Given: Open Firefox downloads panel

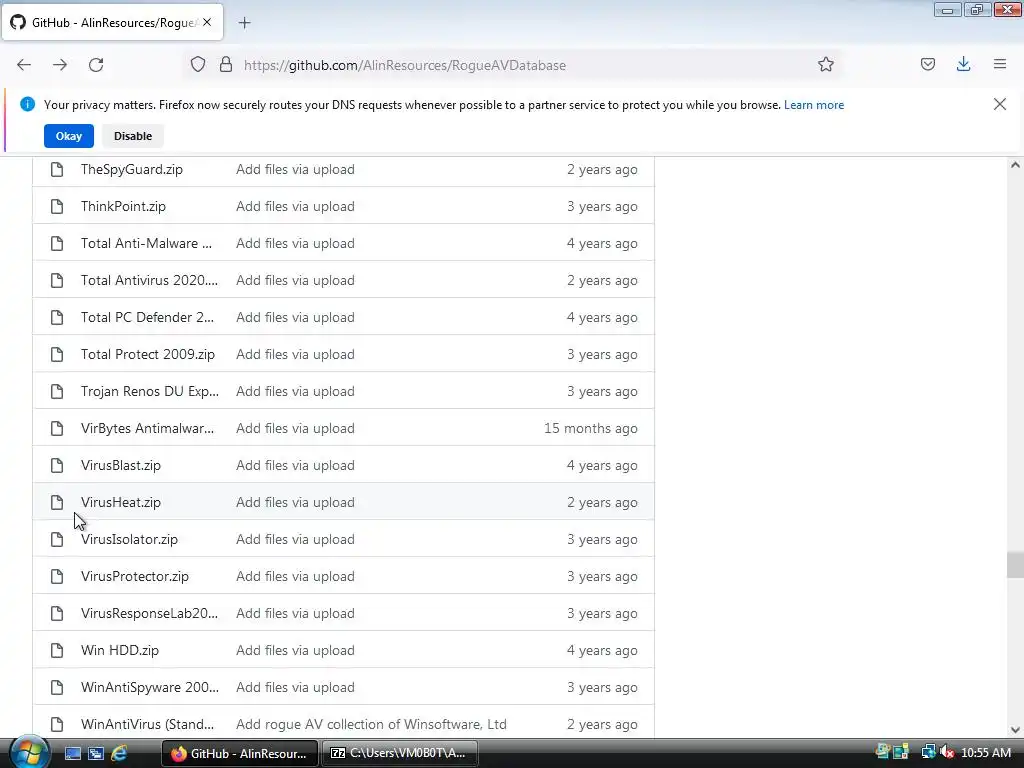Looking at the screenshot, I should (963, 64).
